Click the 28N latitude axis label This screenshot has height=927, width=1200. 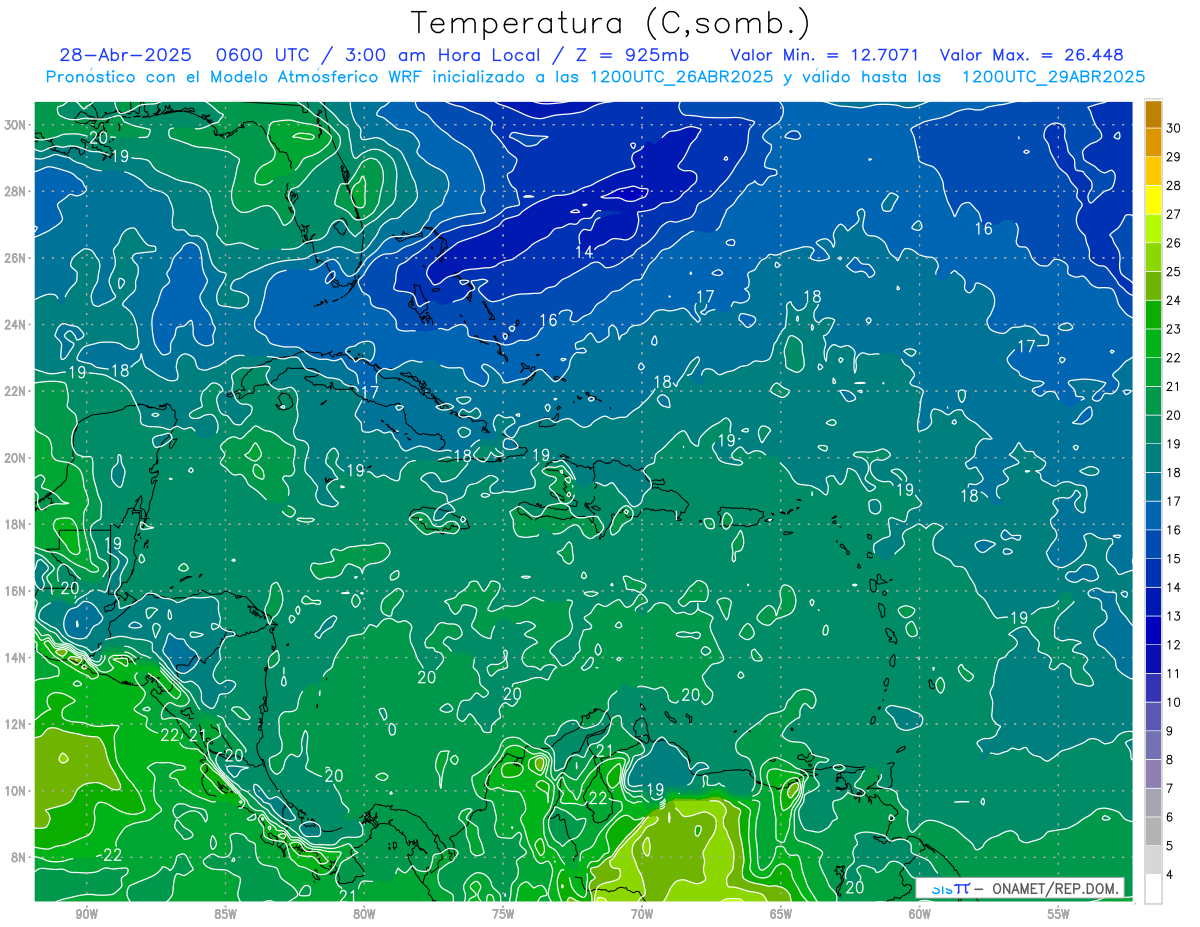click(x=15, y=191)
